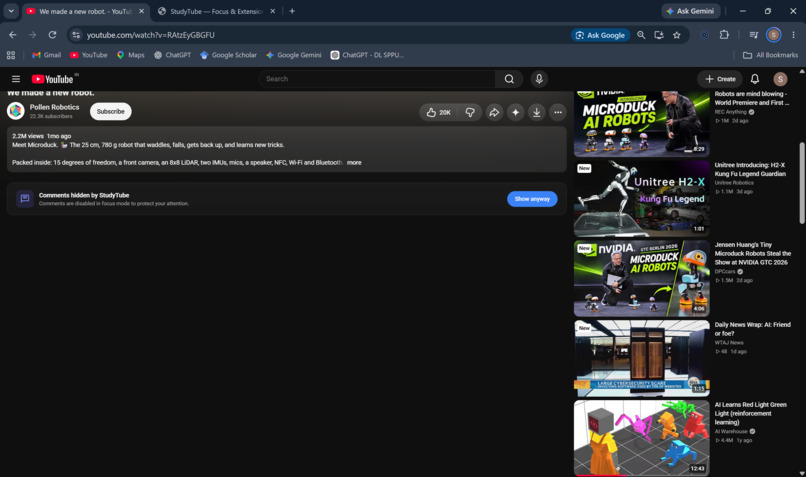
Task: Like the video with thumbs-up 20K
Action: click(x=438, y=112)
